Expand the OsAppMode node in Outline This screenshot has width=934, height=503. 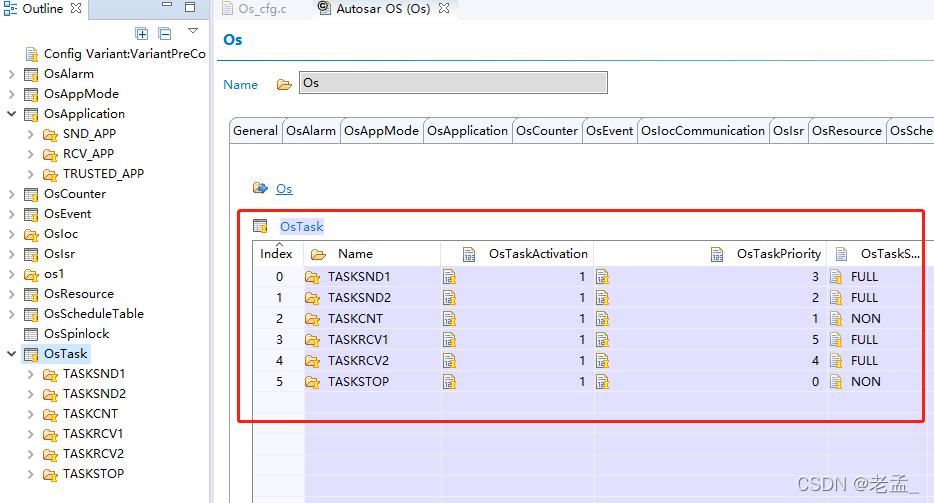11,94
